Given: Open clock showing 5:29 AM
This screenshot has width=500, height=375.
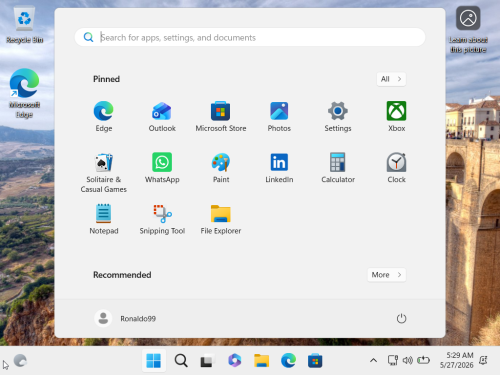Looking at the screenshot, I should point(456,360).
